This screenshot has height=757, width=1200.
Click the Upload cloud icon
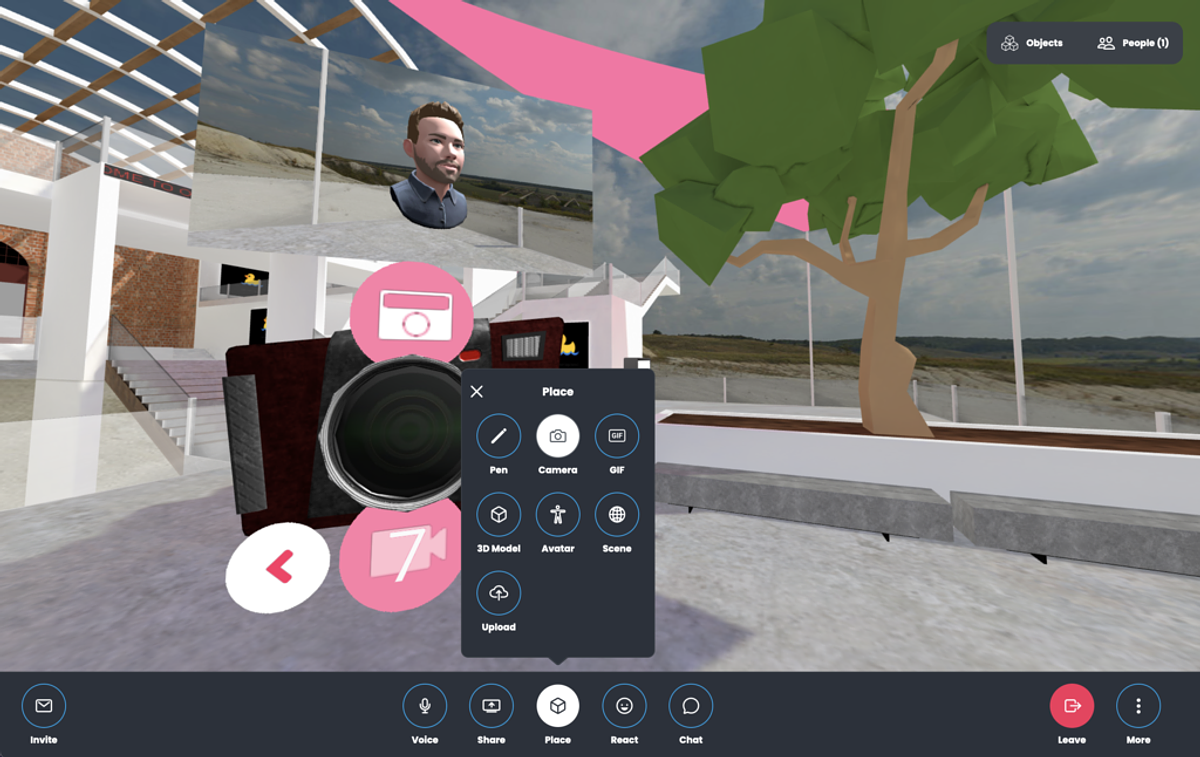(498, 593)
